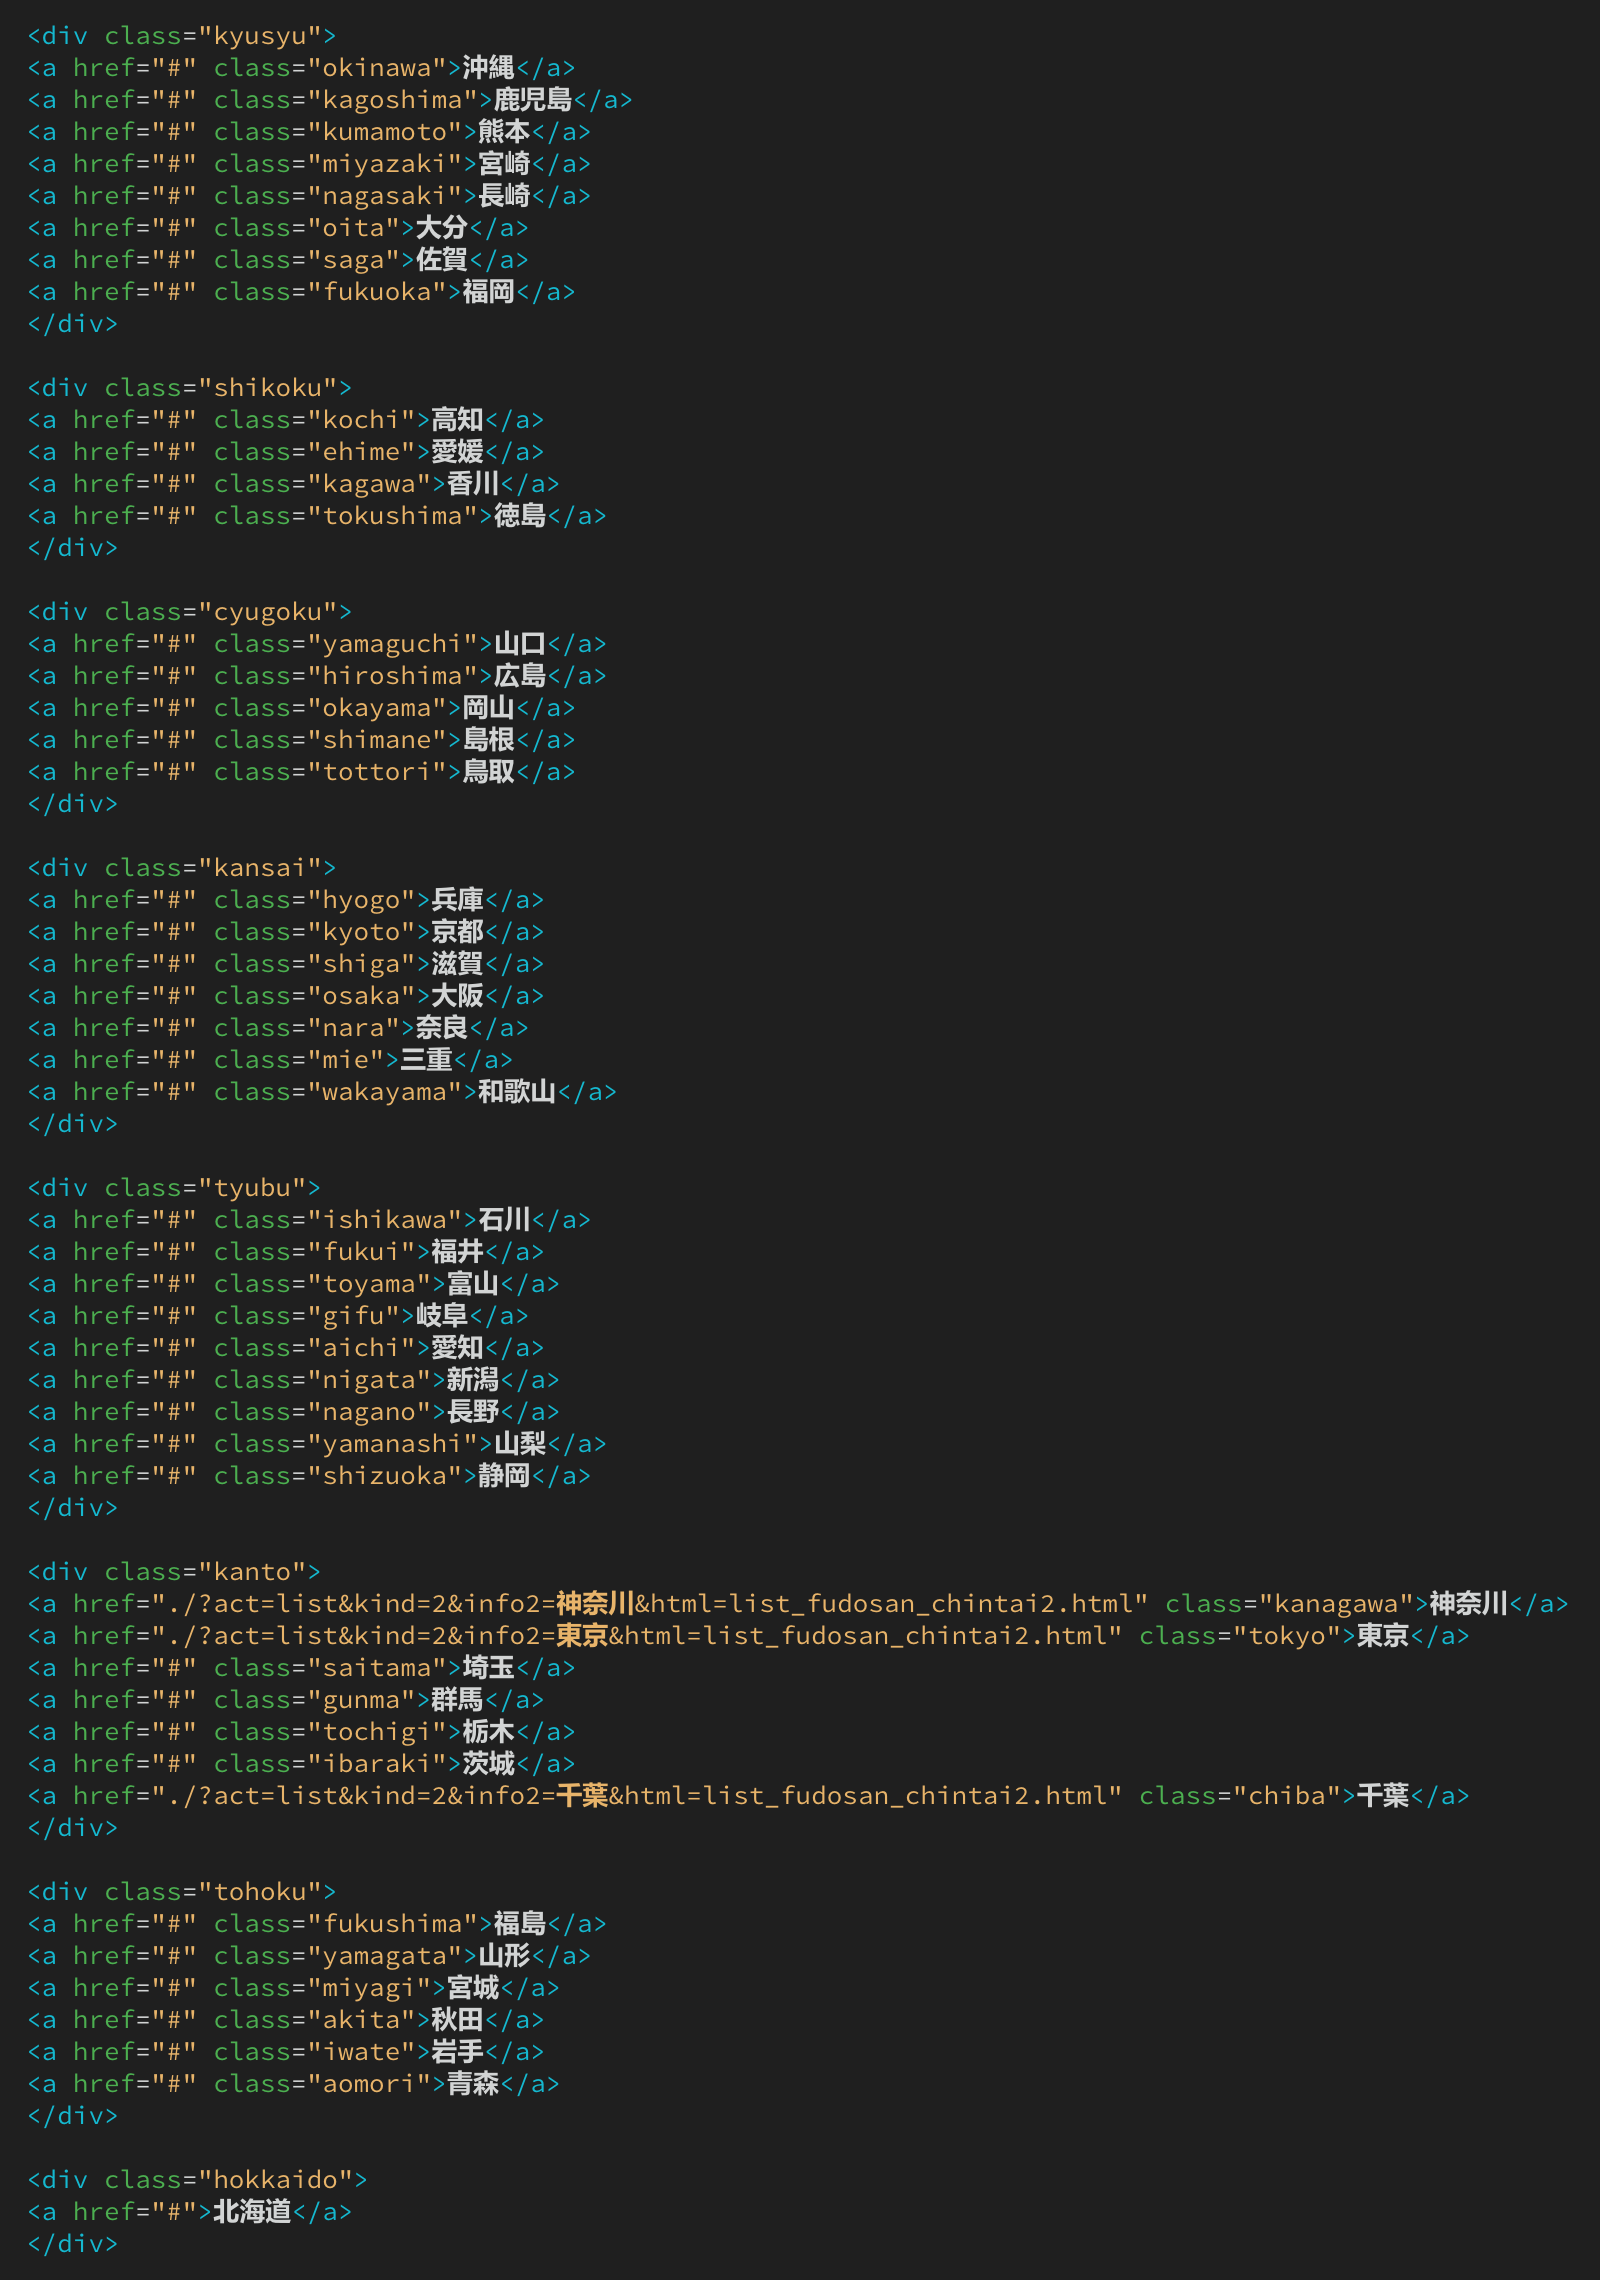This screenshot has height=2280, width=1600.
Task: Click the kochi 高知 line
Action: click(x=286, y=420)
